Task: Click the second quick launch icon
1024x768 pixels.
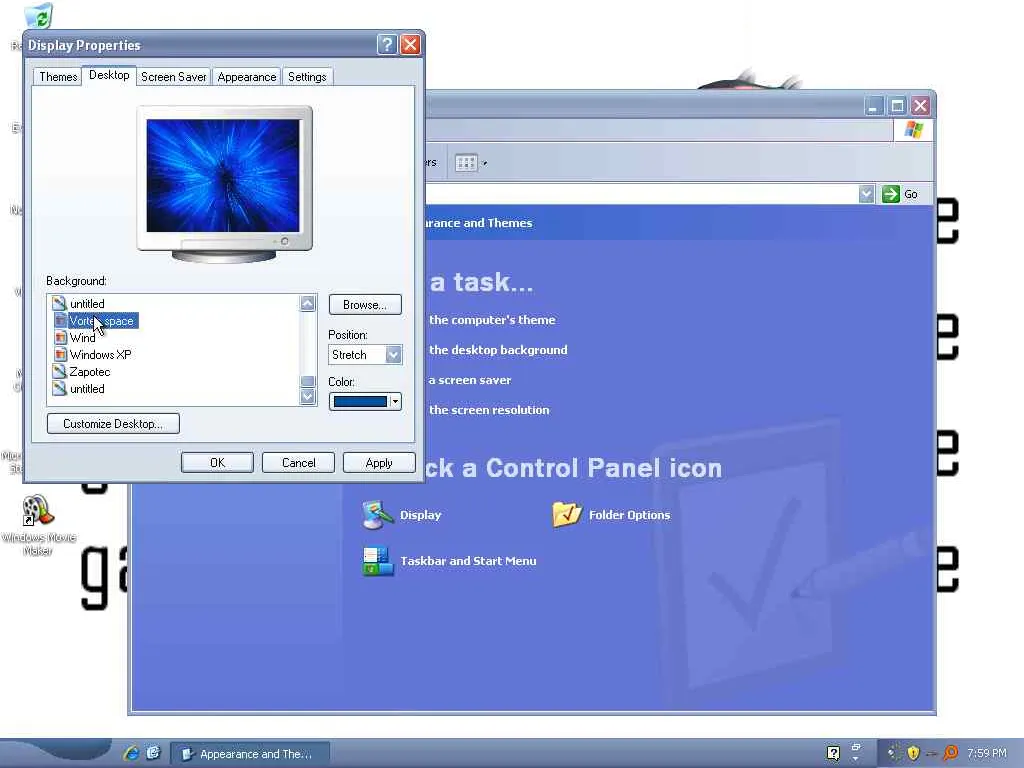Action: (x=153, y=753)
